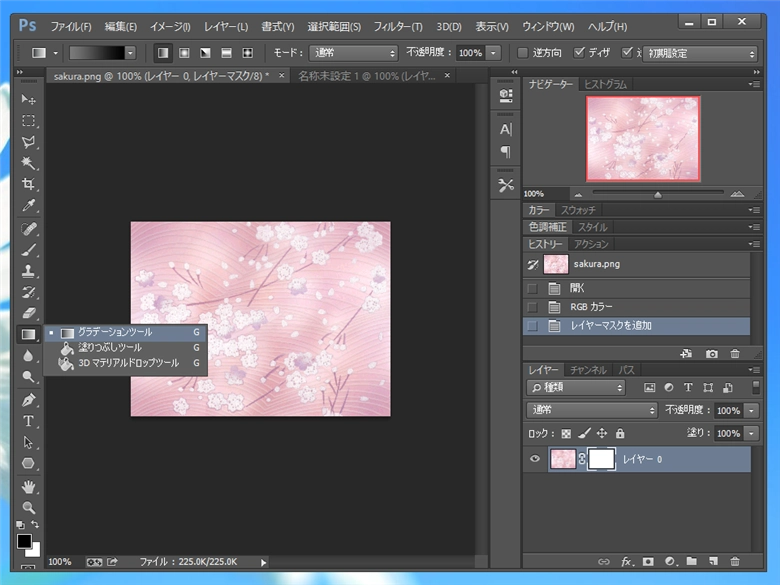Select the RGB カラー history state
This screenshot has width=780, height=585.
point(591,307)
